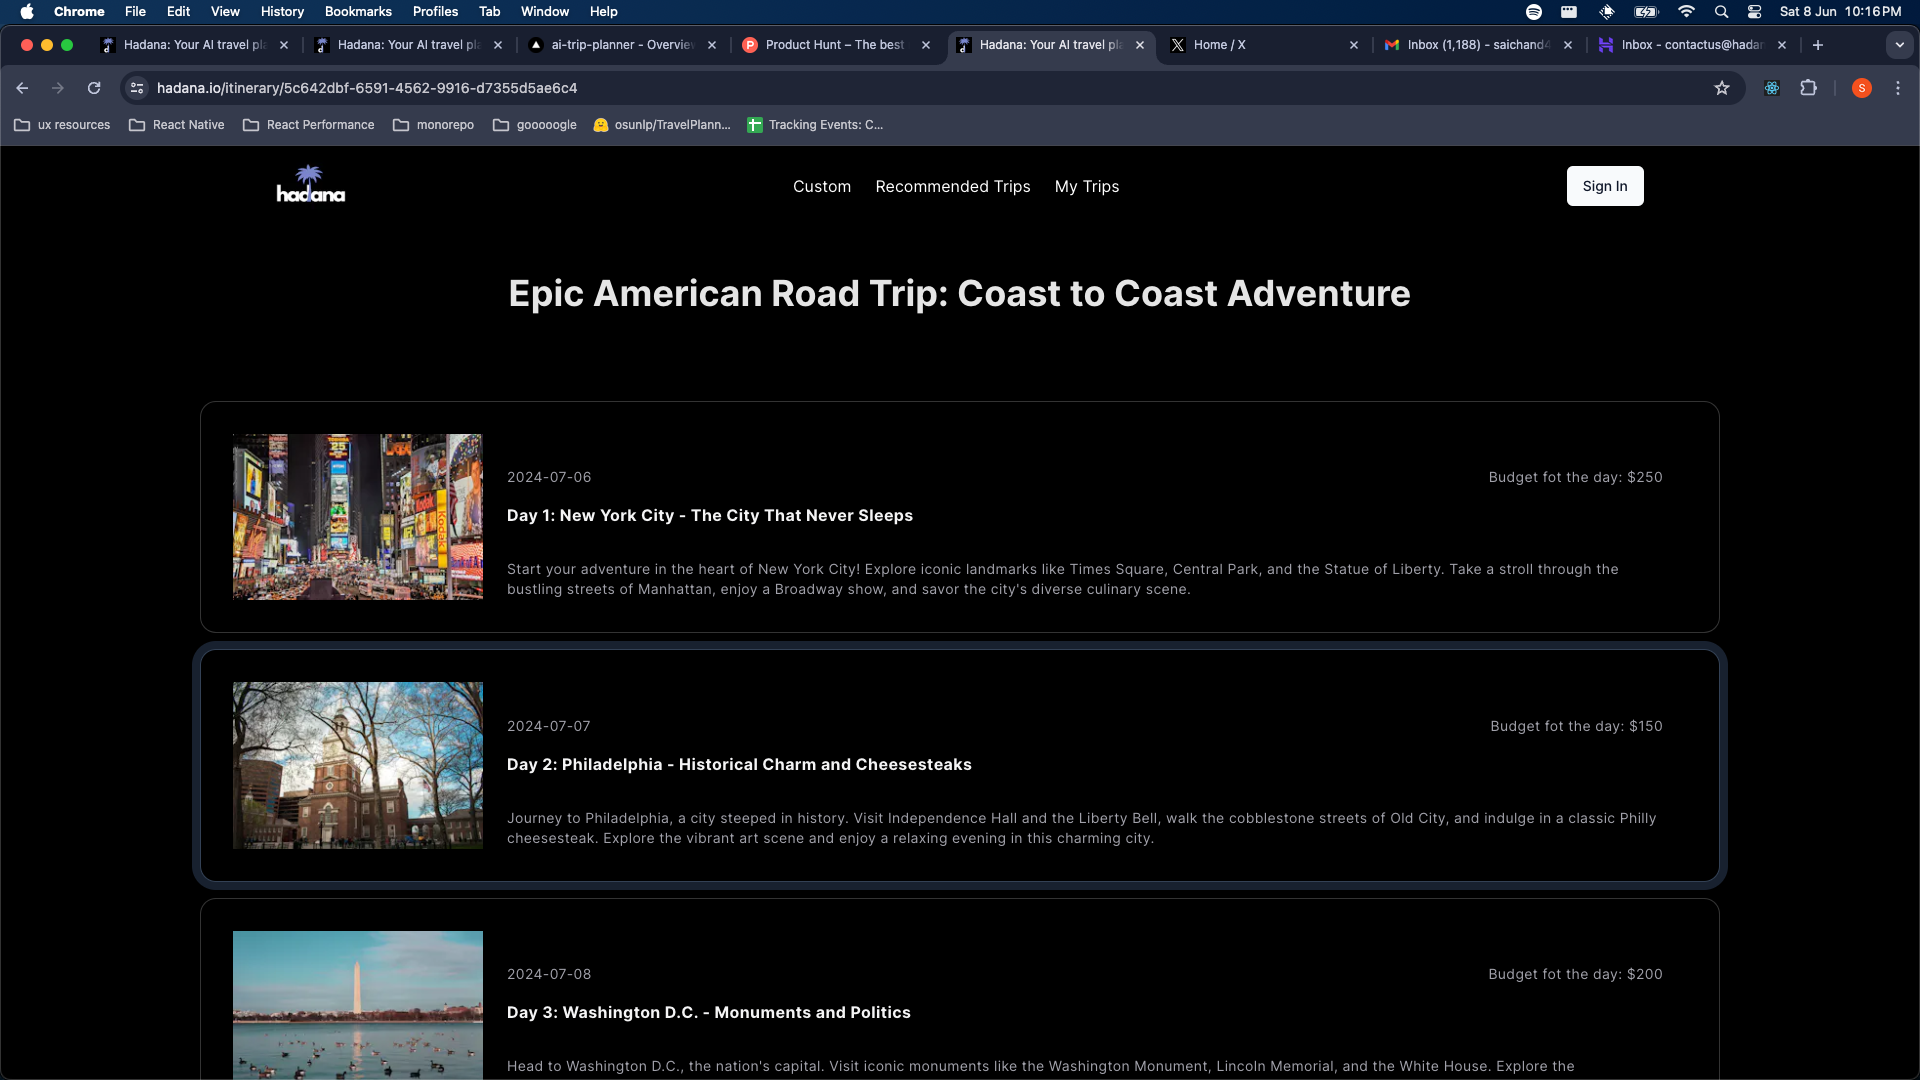Image resolution: width=1920 pixels, height=1080 pixels.
Task: Reload the page
Action: click(94, 88)
